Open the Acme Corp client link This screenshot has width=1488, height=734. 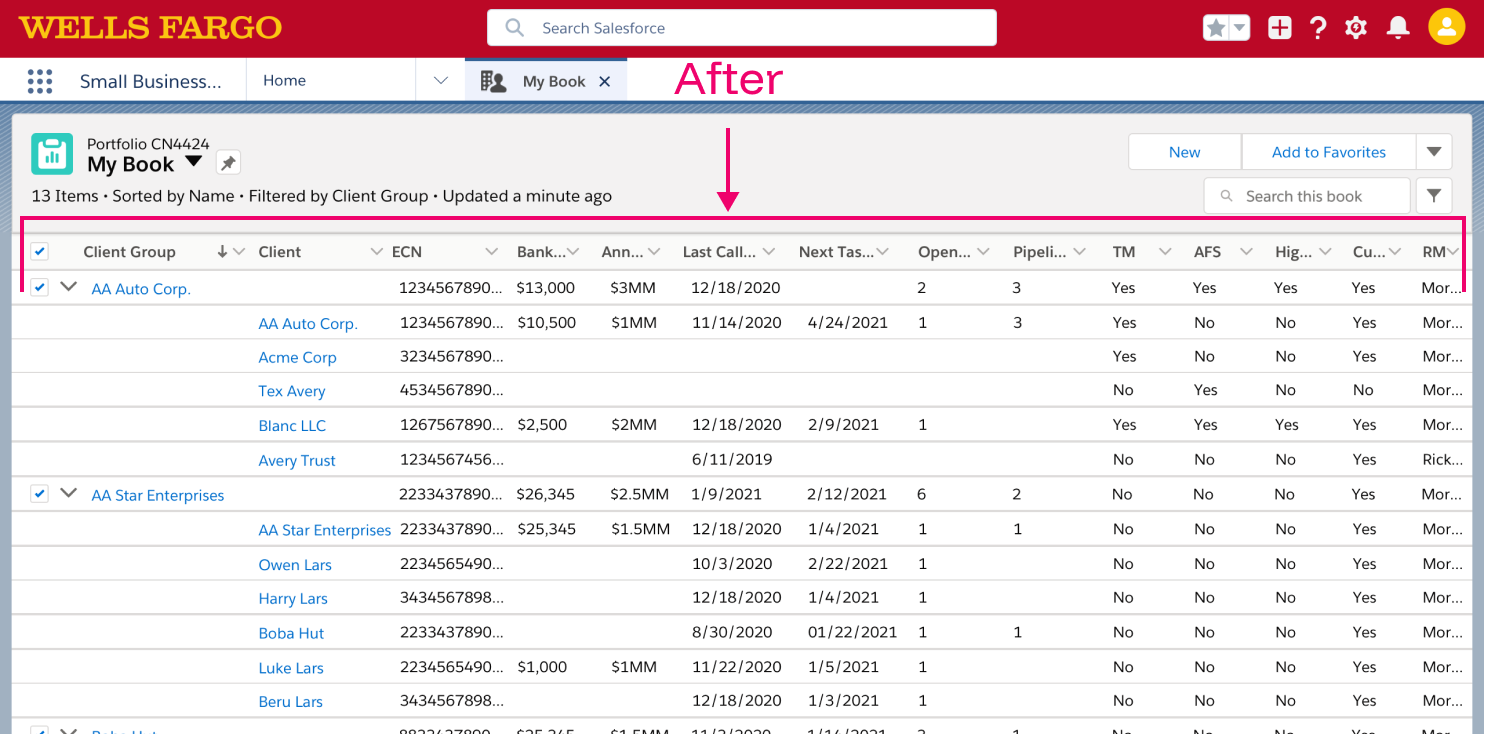297,357
